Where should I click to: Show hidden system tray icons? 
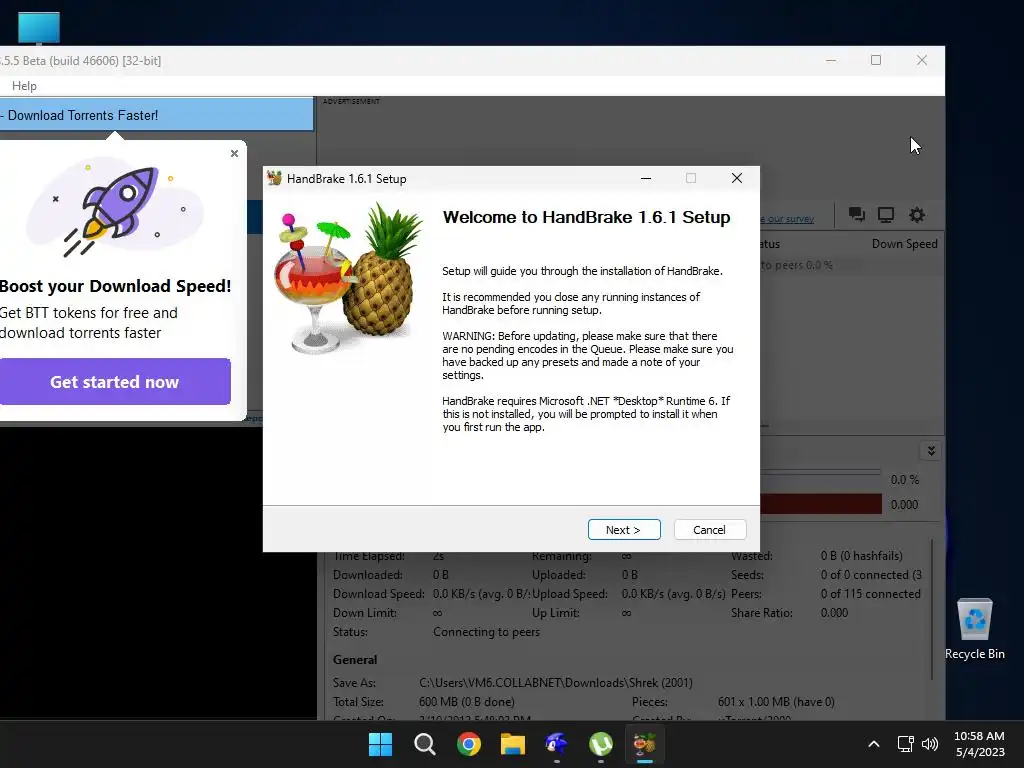[x=874, y=744]
